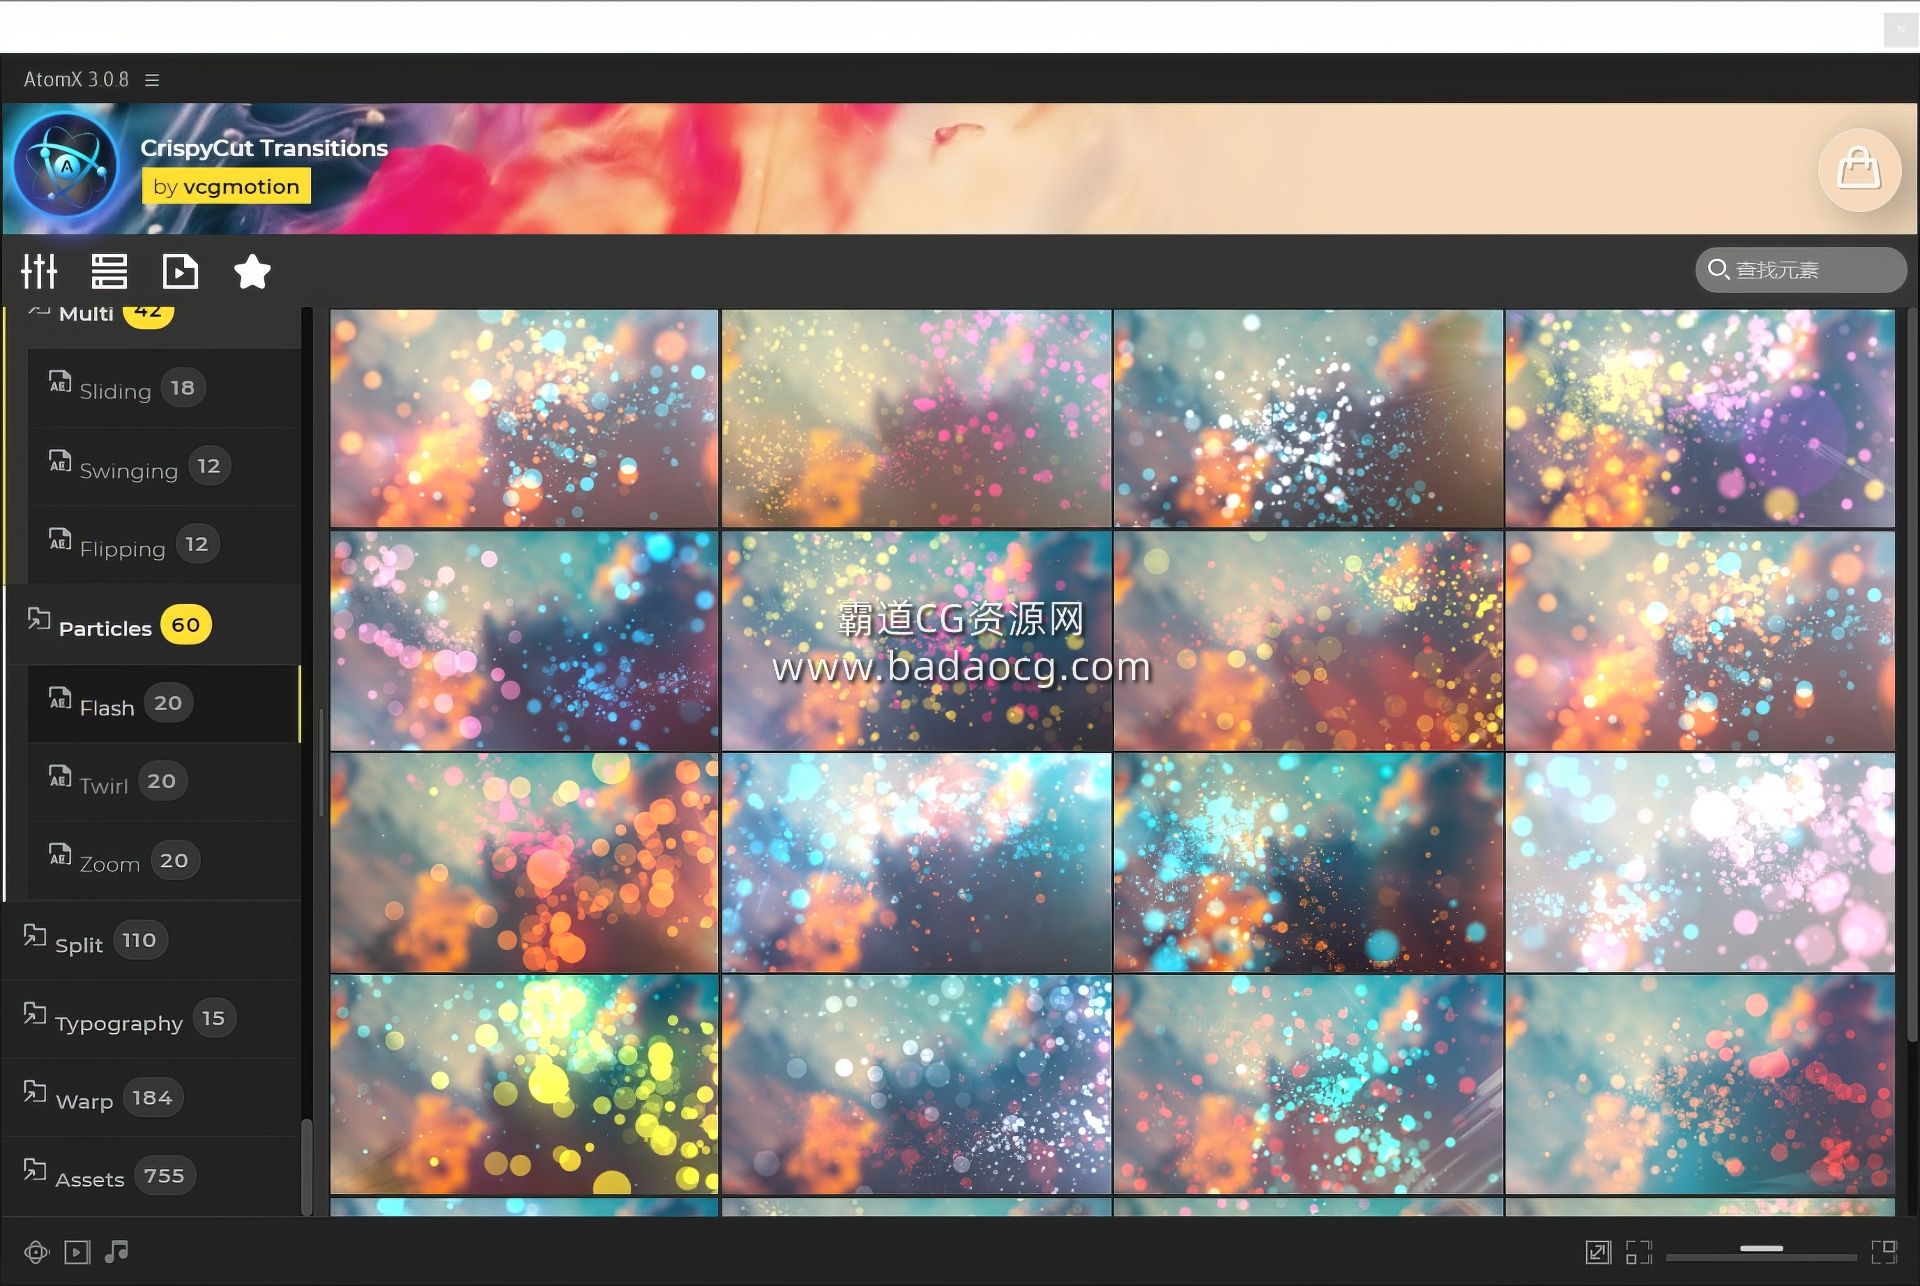Click the AE icon beside Sliding
The image size is (1920, 1286).
click(60, 381)
